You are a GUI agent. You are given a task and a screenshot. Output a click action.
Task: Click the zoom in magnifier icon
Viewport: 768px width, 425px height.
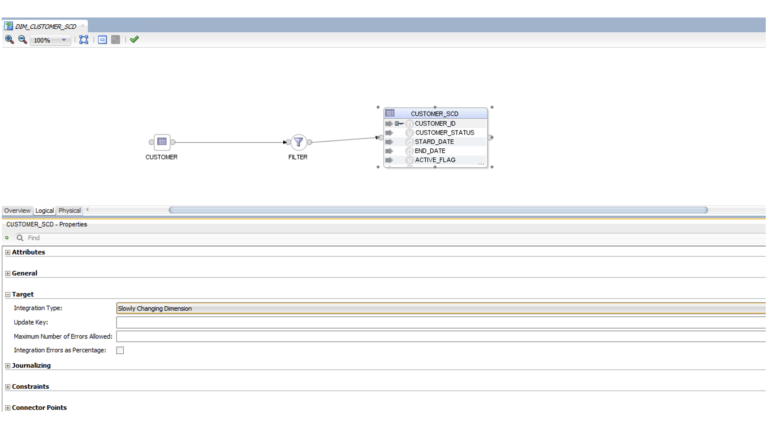coord(9,39)
